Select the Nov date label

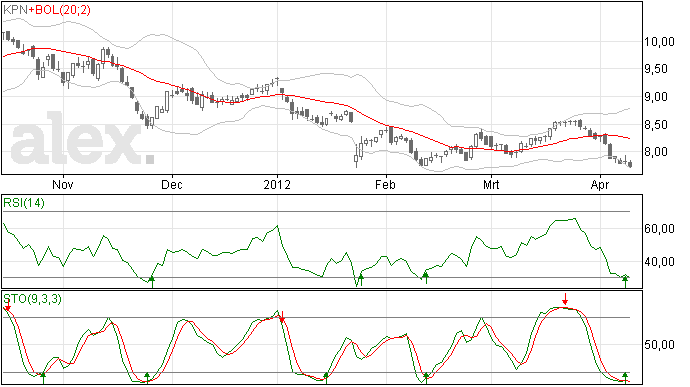(63, 184)
